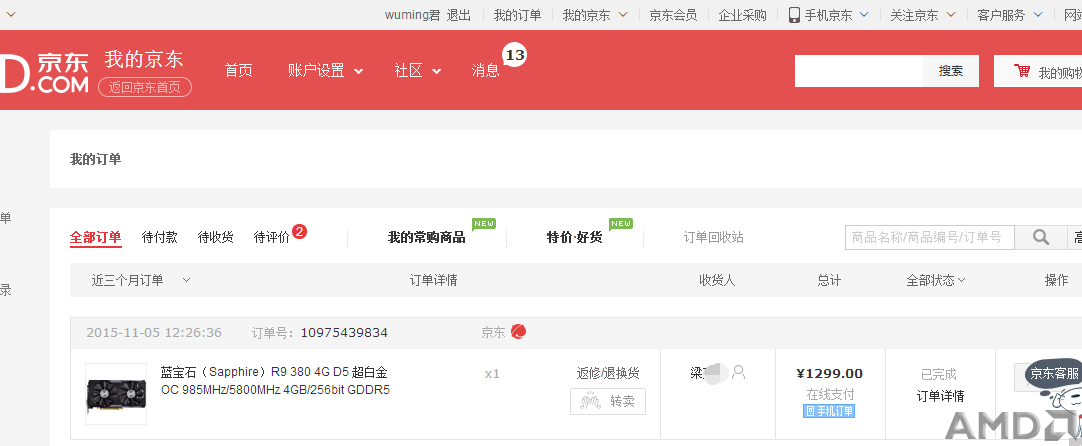The width and height of the screenshot is (1082, 446).
Task: Focus the 商品名称/商品编号/订单号 search field
Action: coord(930,237)
